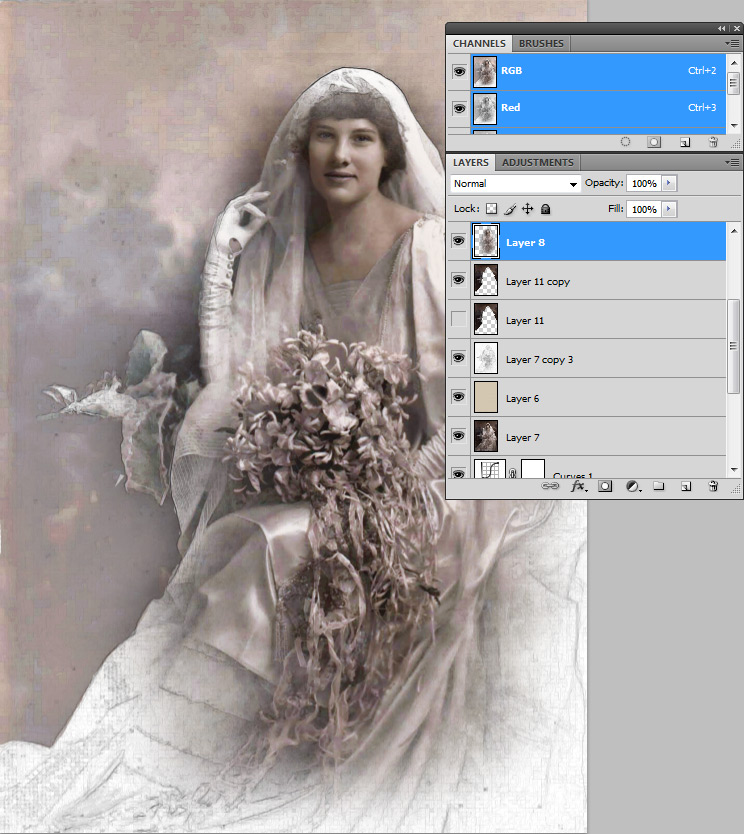Click Layers scrollbar up arrow
The width and height of the screenshot is (744, 834).
pyautogui.click(x=734, y=231)
